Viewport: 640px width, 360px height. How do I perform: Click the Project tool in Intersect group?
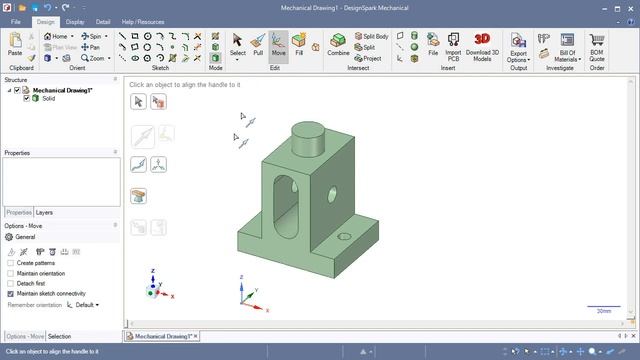(x=368, y=58)
